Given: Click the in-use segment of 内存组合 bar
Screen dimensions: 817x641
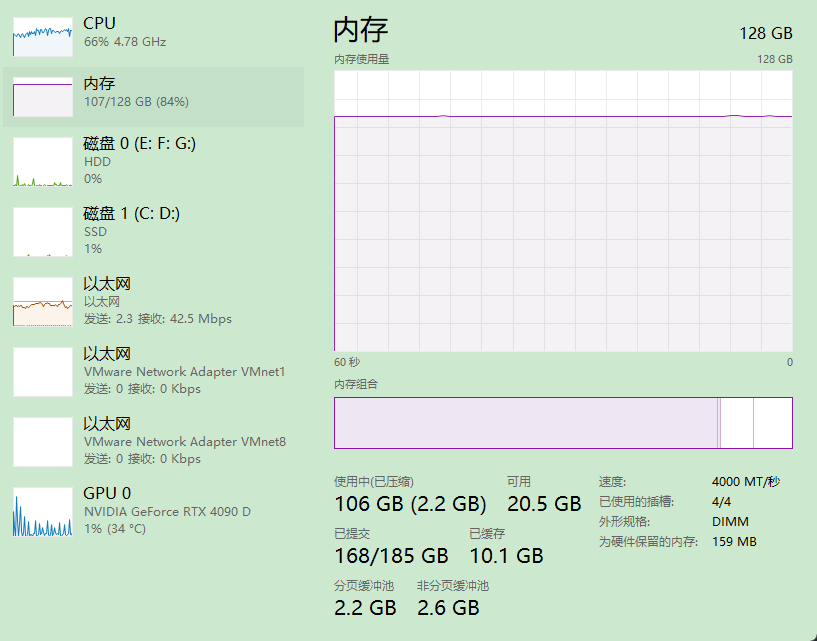Looking at the screenshot, I should pyautogui.click(x=525, y=423).
